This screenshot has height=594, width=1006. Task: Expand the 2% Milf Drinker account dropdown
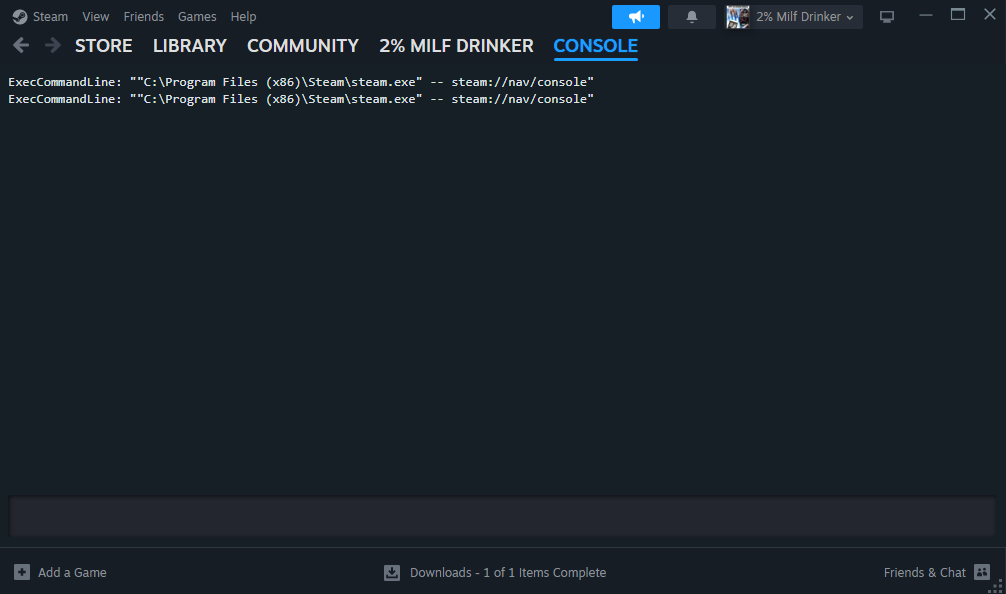pyautogui.click(x=805, y=17)
